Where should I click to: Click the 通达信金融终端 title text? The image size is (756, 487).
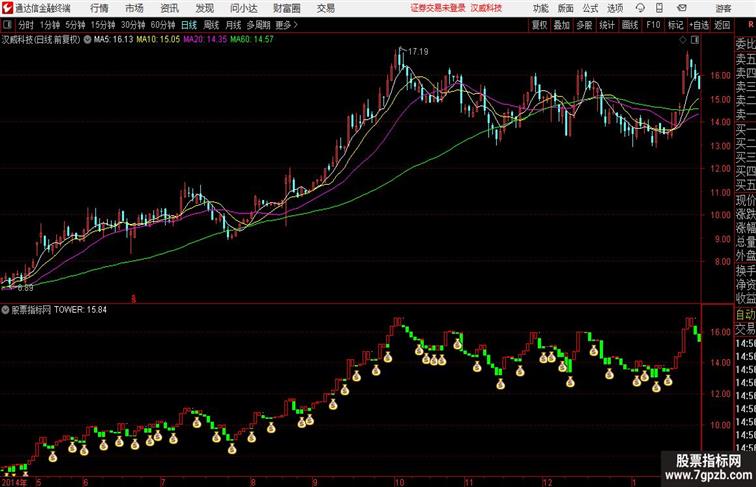pyautogui.click(x=42, y=8)
